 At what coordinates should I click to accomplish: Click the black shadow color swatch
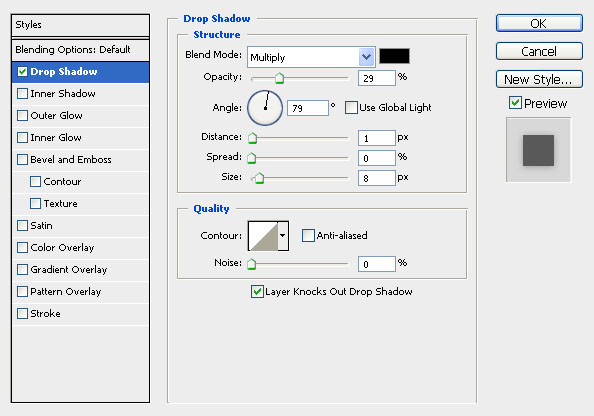point(394,56)
